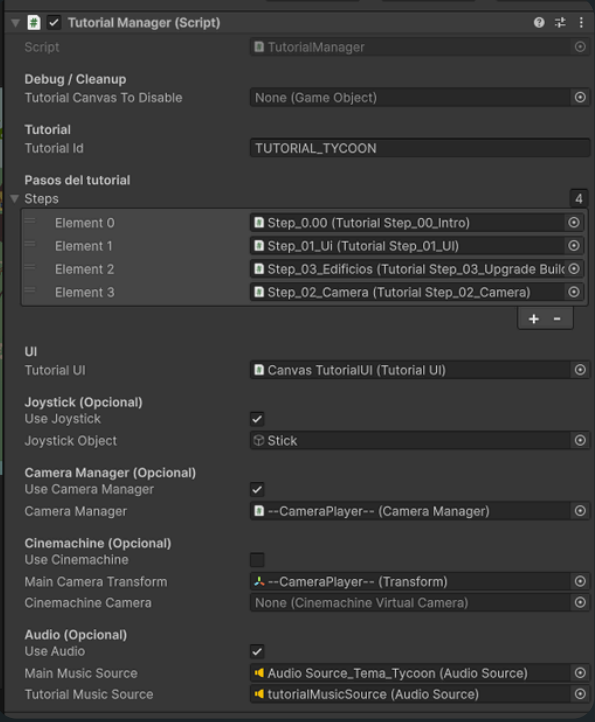Click the Tutorial Id text field
595x722 pixels.
(x=420, y=148)
